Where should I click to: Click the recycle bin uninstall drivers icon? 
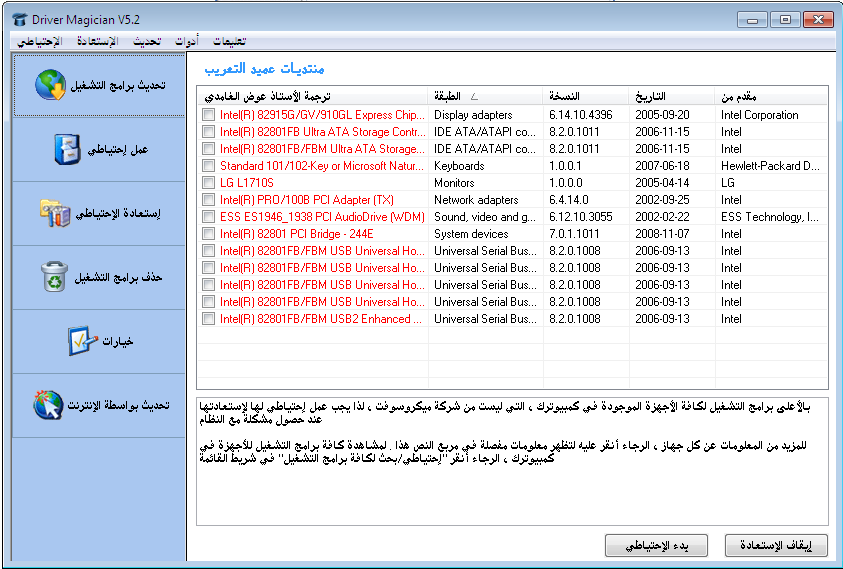coord(54,277)
